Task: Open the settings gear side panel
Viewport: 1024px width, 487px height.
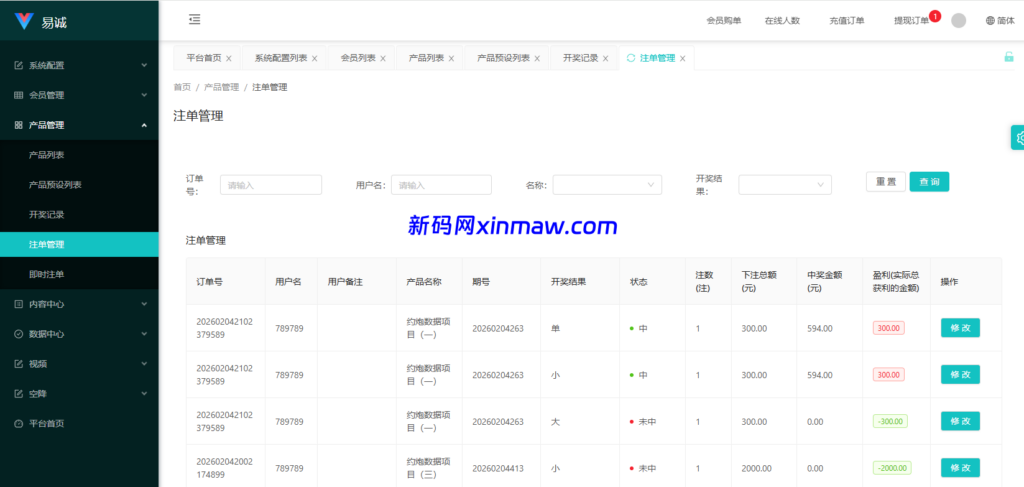Action: [x=1018, y=138]
